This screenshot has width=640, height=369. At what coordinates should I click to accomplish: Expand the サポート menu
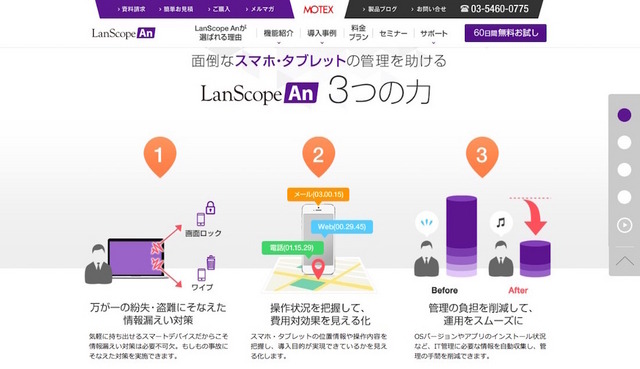coord(433,34)
